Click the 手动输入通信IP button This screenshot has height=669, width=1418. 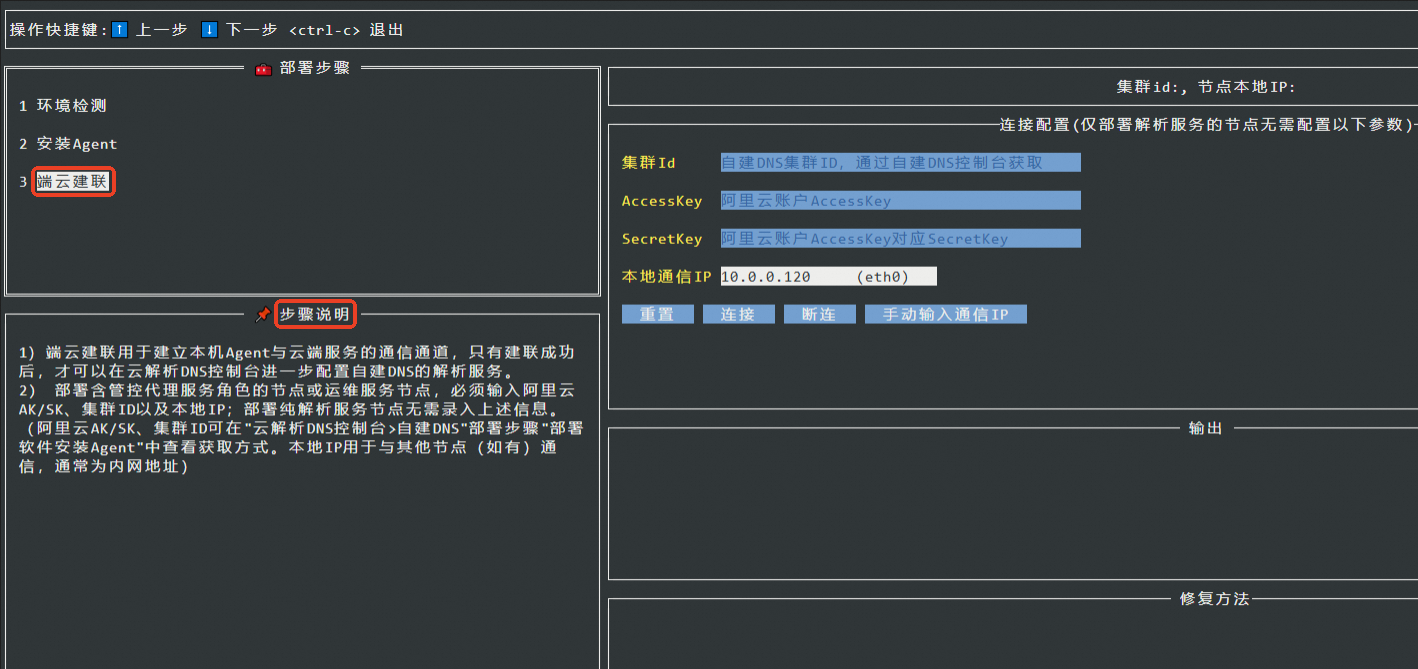[946, 314]
